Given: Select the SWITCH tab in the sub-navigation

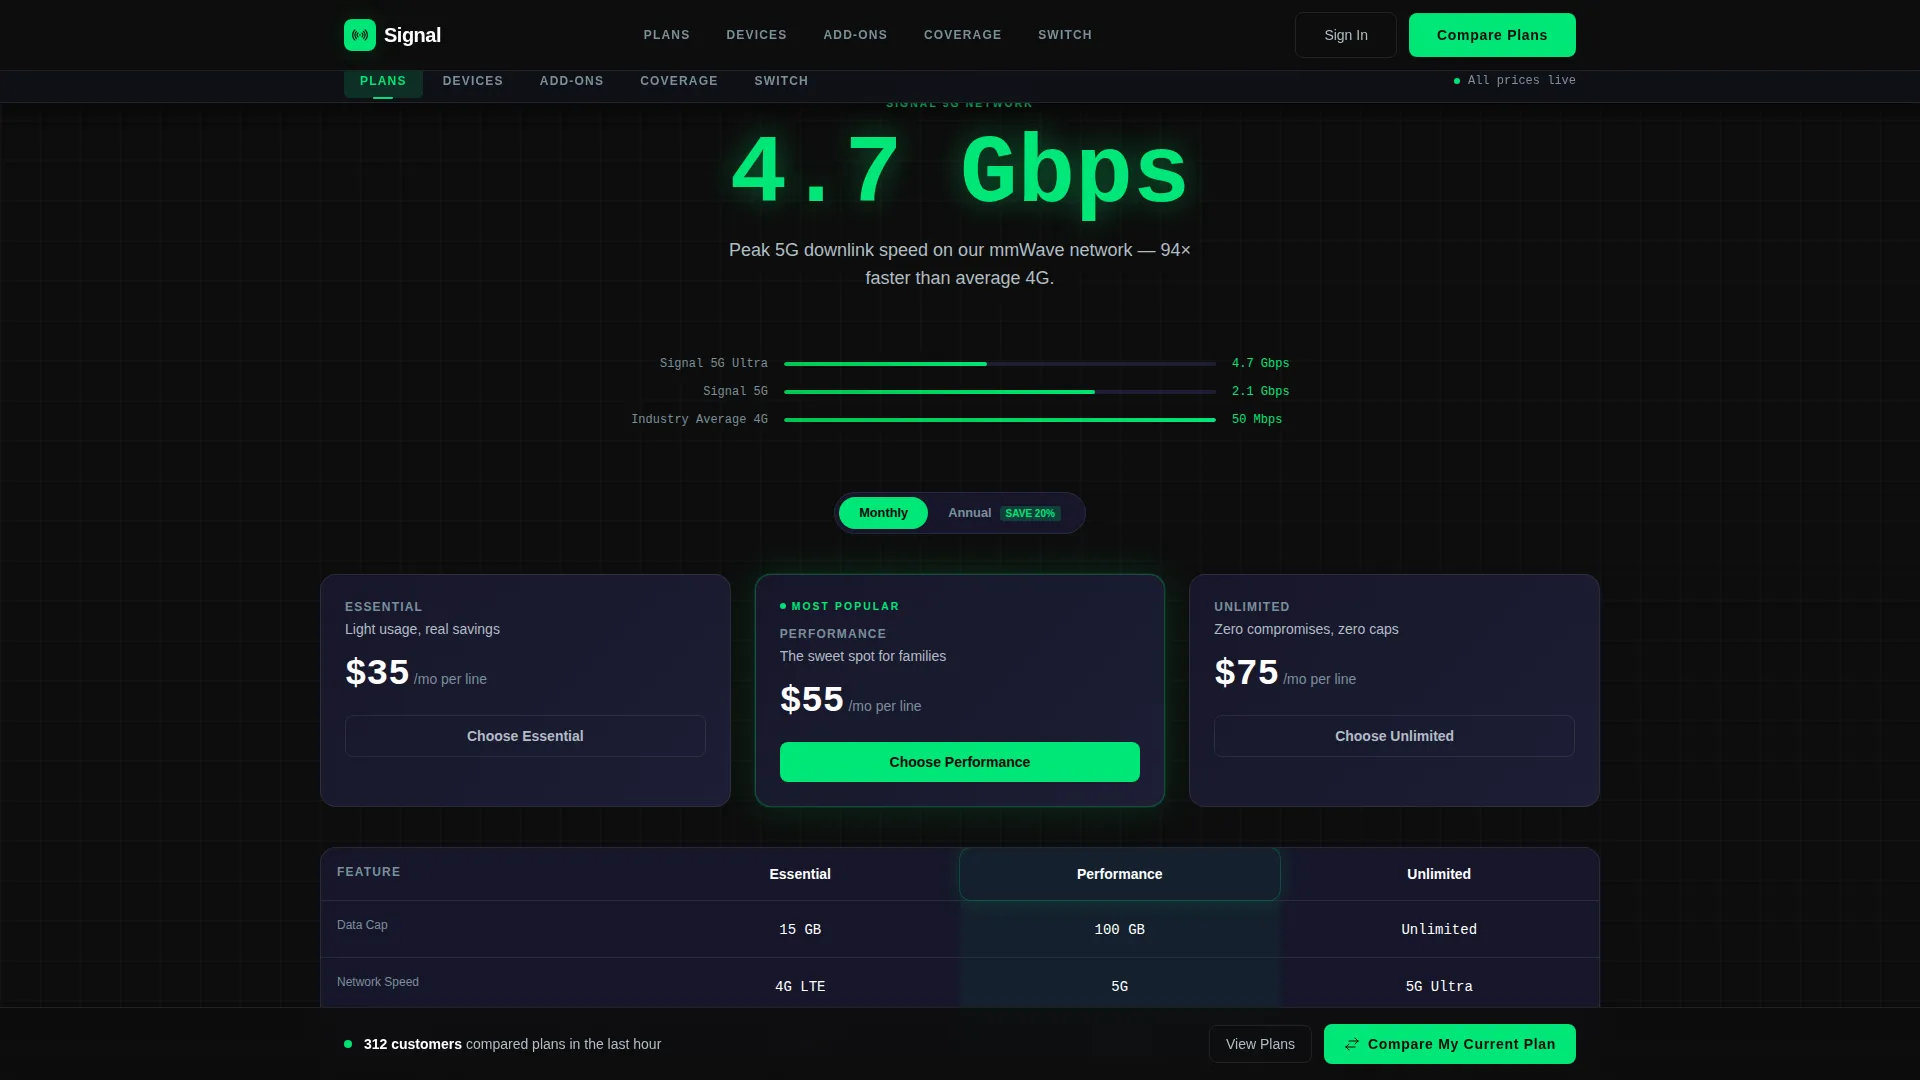Looking at the screenshot, I should click(x=781, y=81).
